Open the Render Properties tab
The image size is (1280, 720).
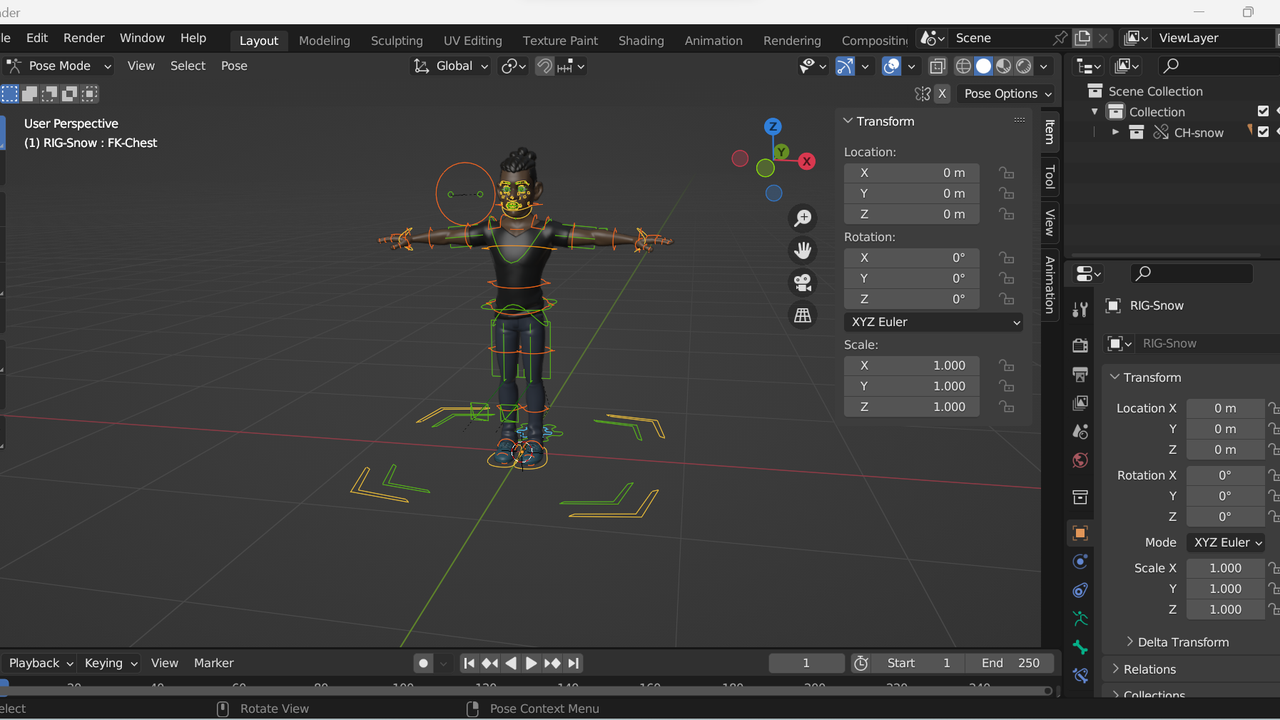click(x=1080, y=346)
